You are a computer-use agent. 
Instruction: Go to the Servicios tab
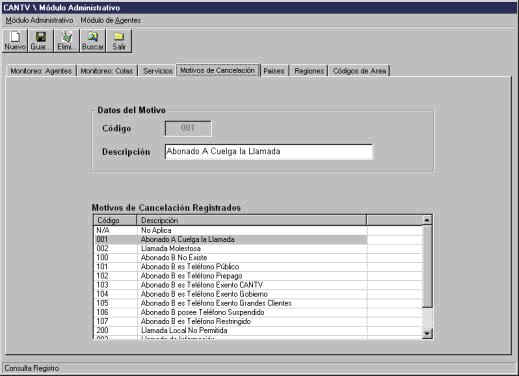pyautogui.click(x=157, y=71)
